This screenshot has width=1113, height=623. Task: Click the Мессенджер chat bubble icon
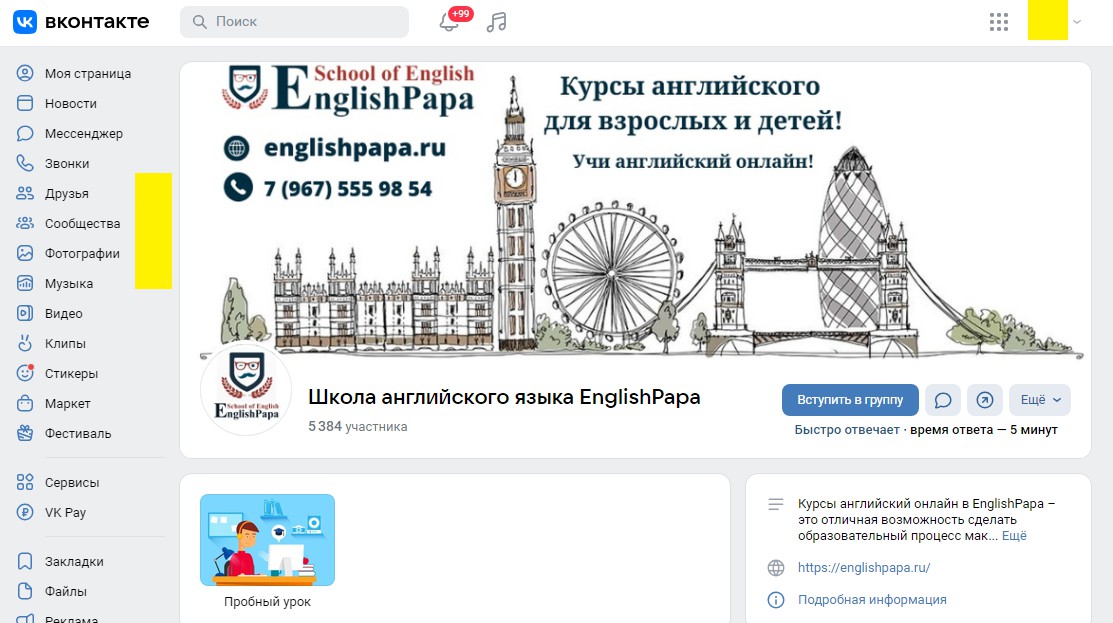[25, 133]
